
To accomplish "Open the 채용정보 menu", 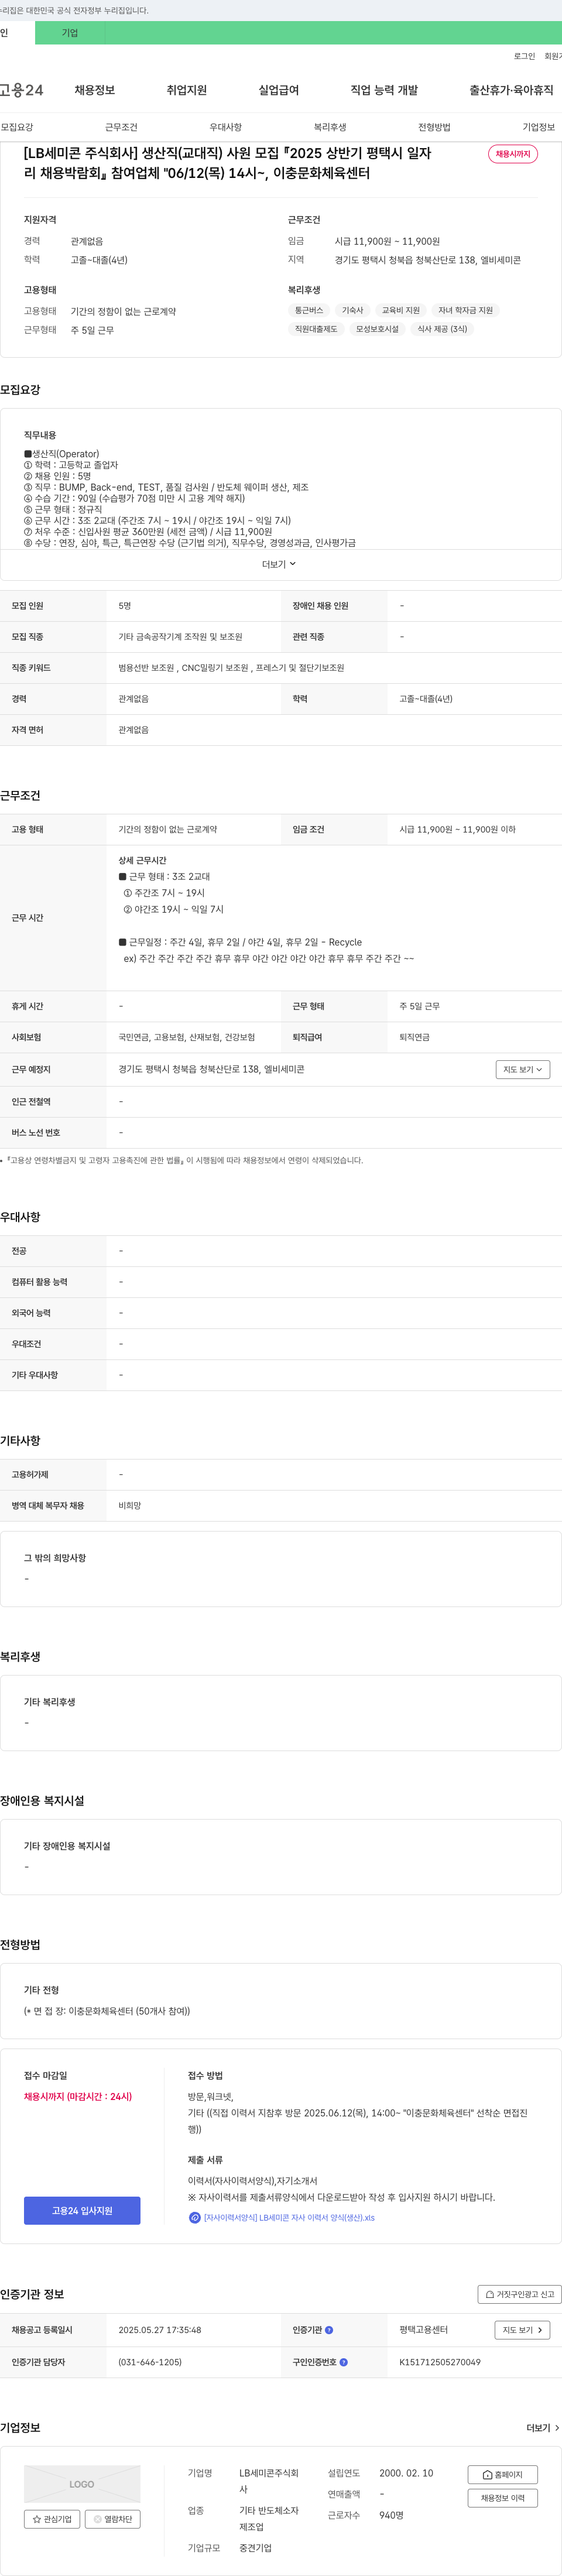I will [x=94, y=90].
